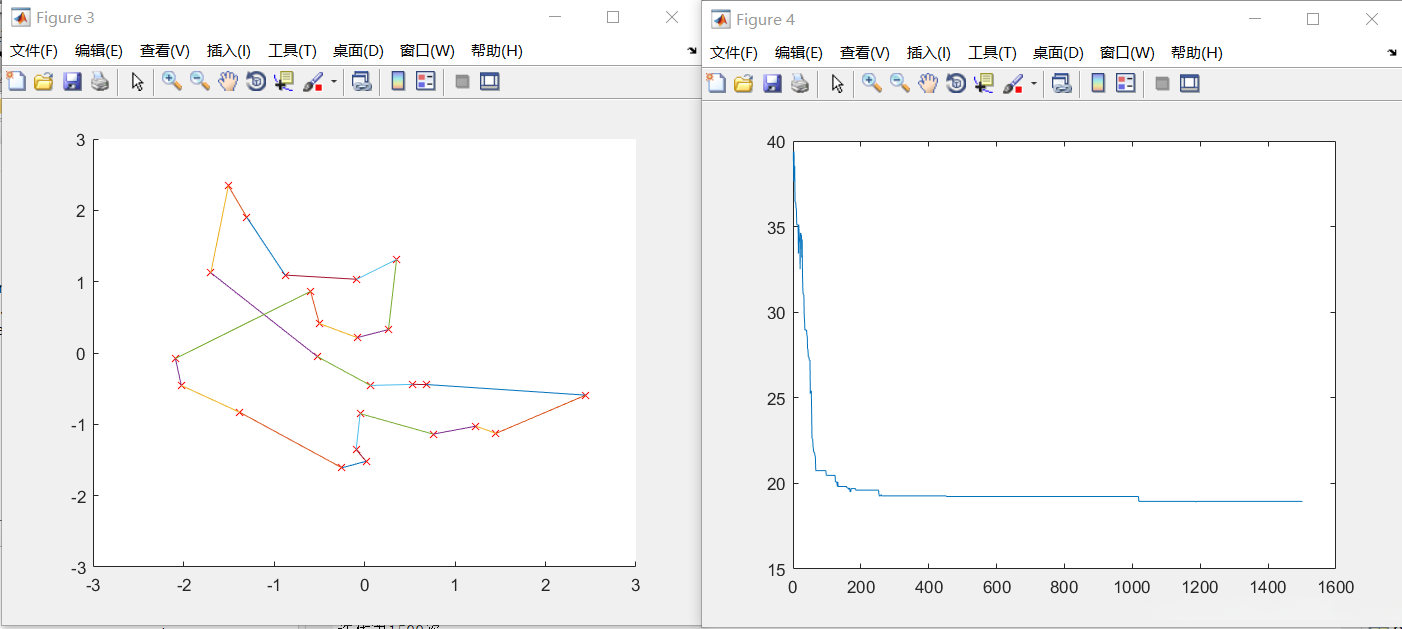Save Figure 3 using the floppy disk icon
The width and height of the screenshot is (1402, 629).
(72, 82)
